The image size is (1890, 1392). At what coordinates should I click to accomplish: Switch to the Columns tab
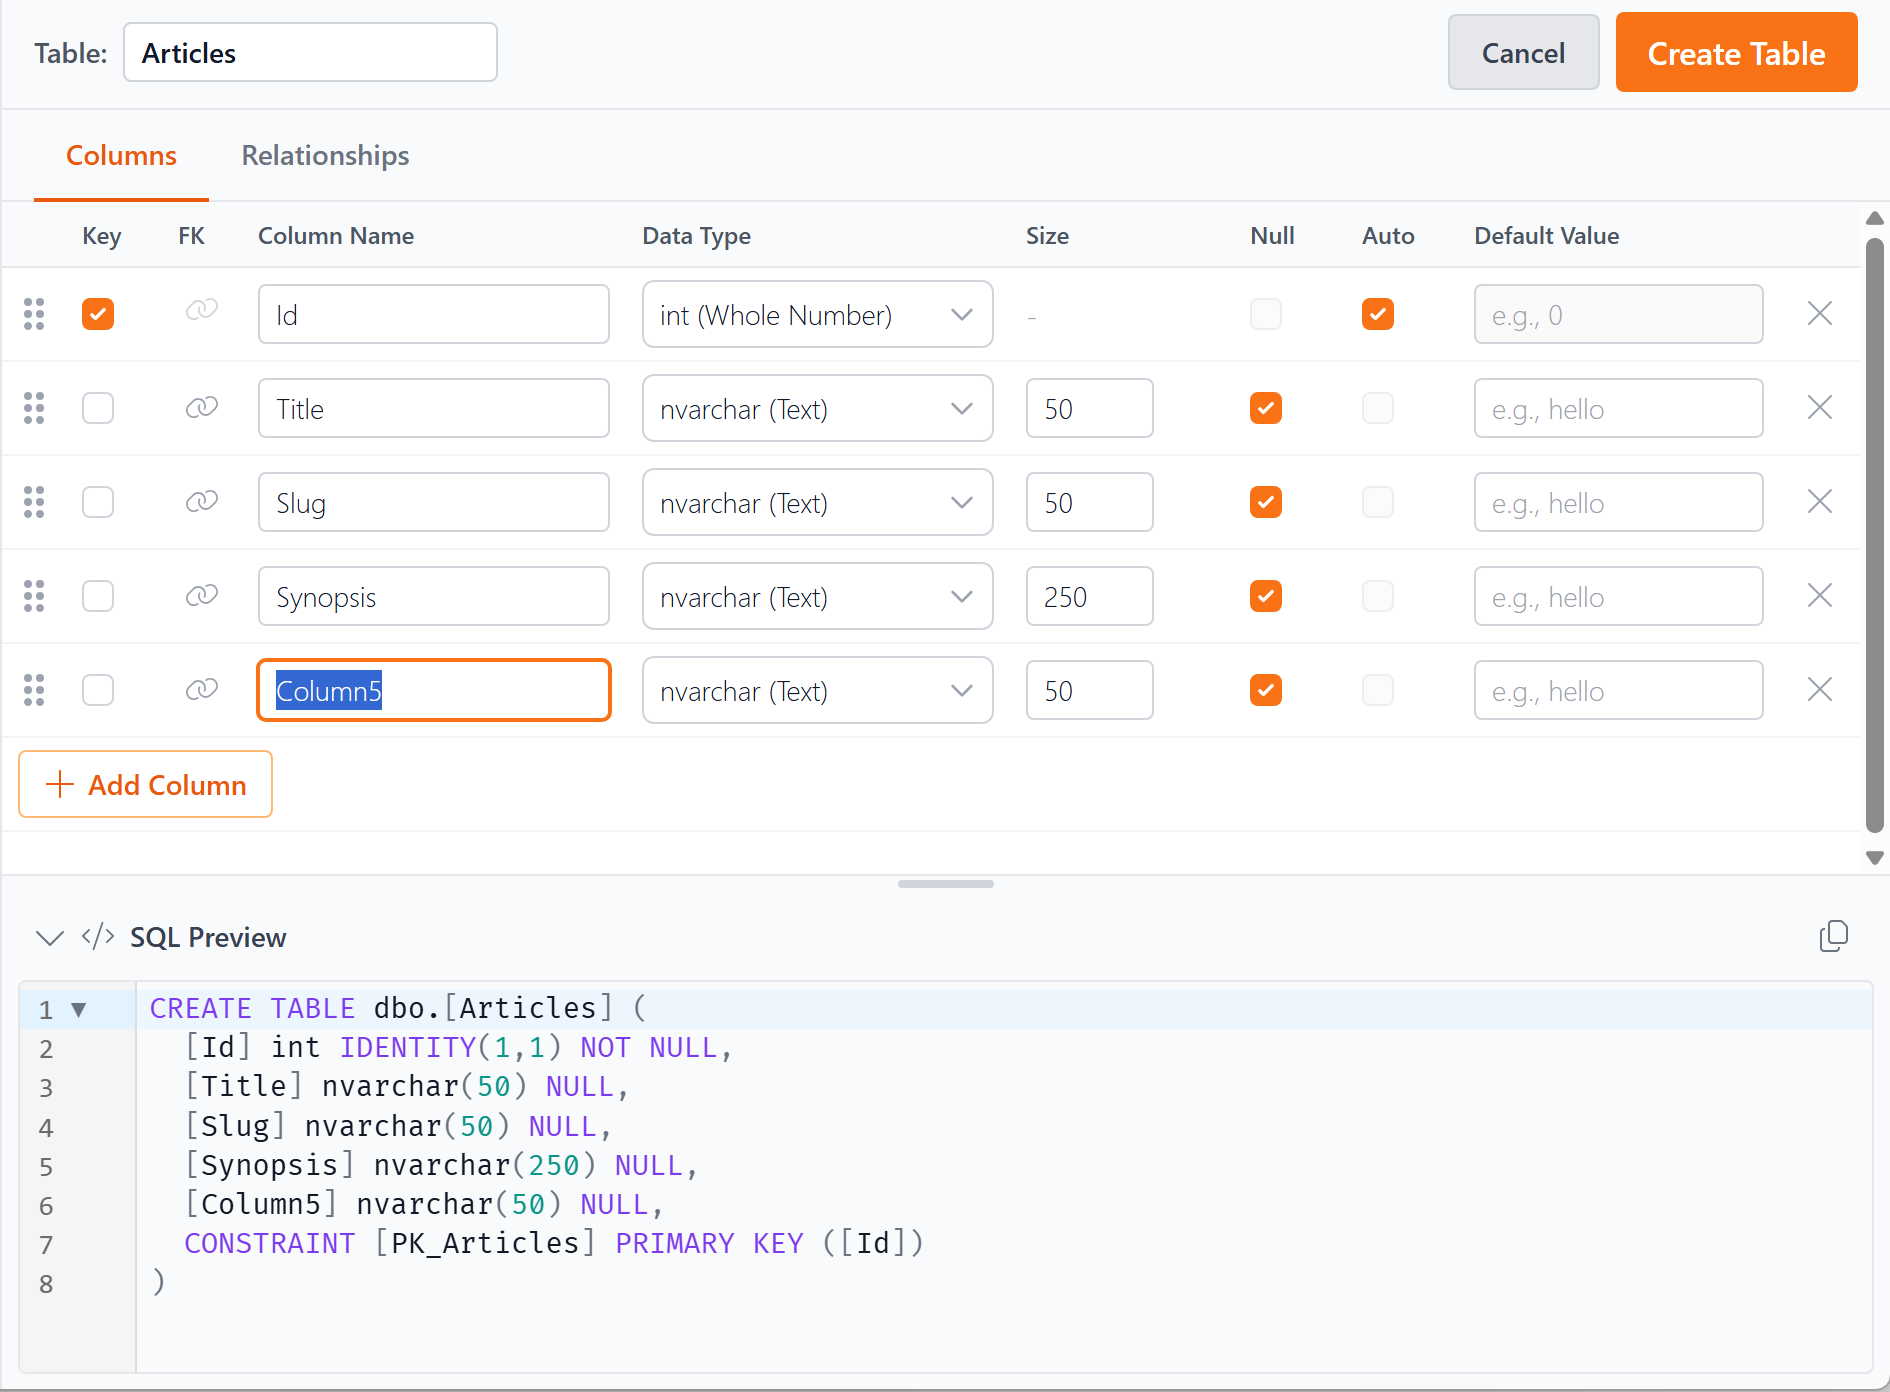pyautogui.click(x=121, y=156)
